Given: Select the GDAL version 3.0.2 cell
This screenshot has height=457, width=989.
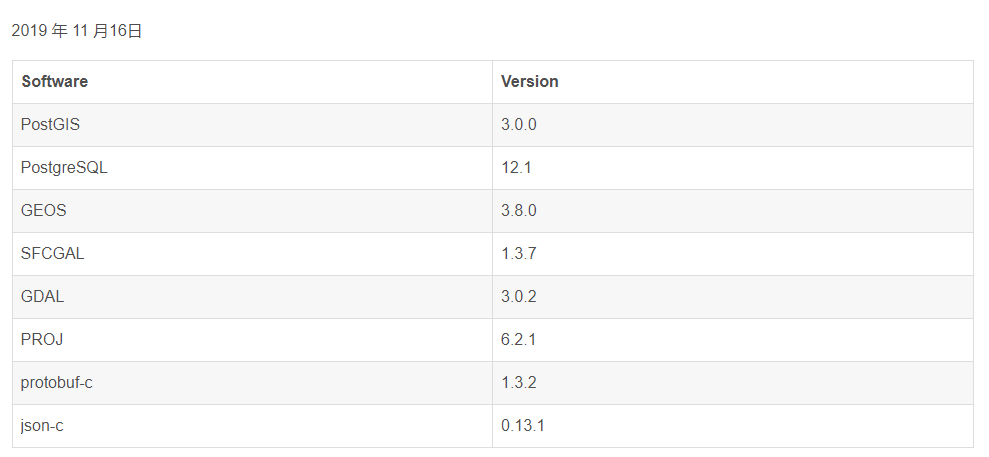Looking at the screenshot, I should tap(519, 297).
